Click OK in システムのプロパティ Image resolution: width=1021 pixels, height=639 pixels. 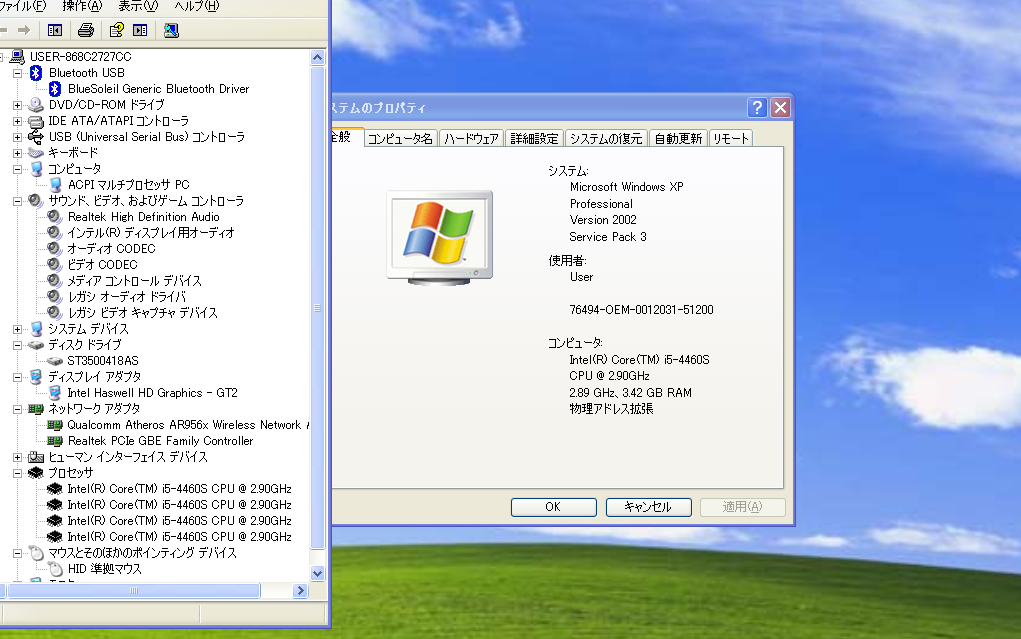553,507
